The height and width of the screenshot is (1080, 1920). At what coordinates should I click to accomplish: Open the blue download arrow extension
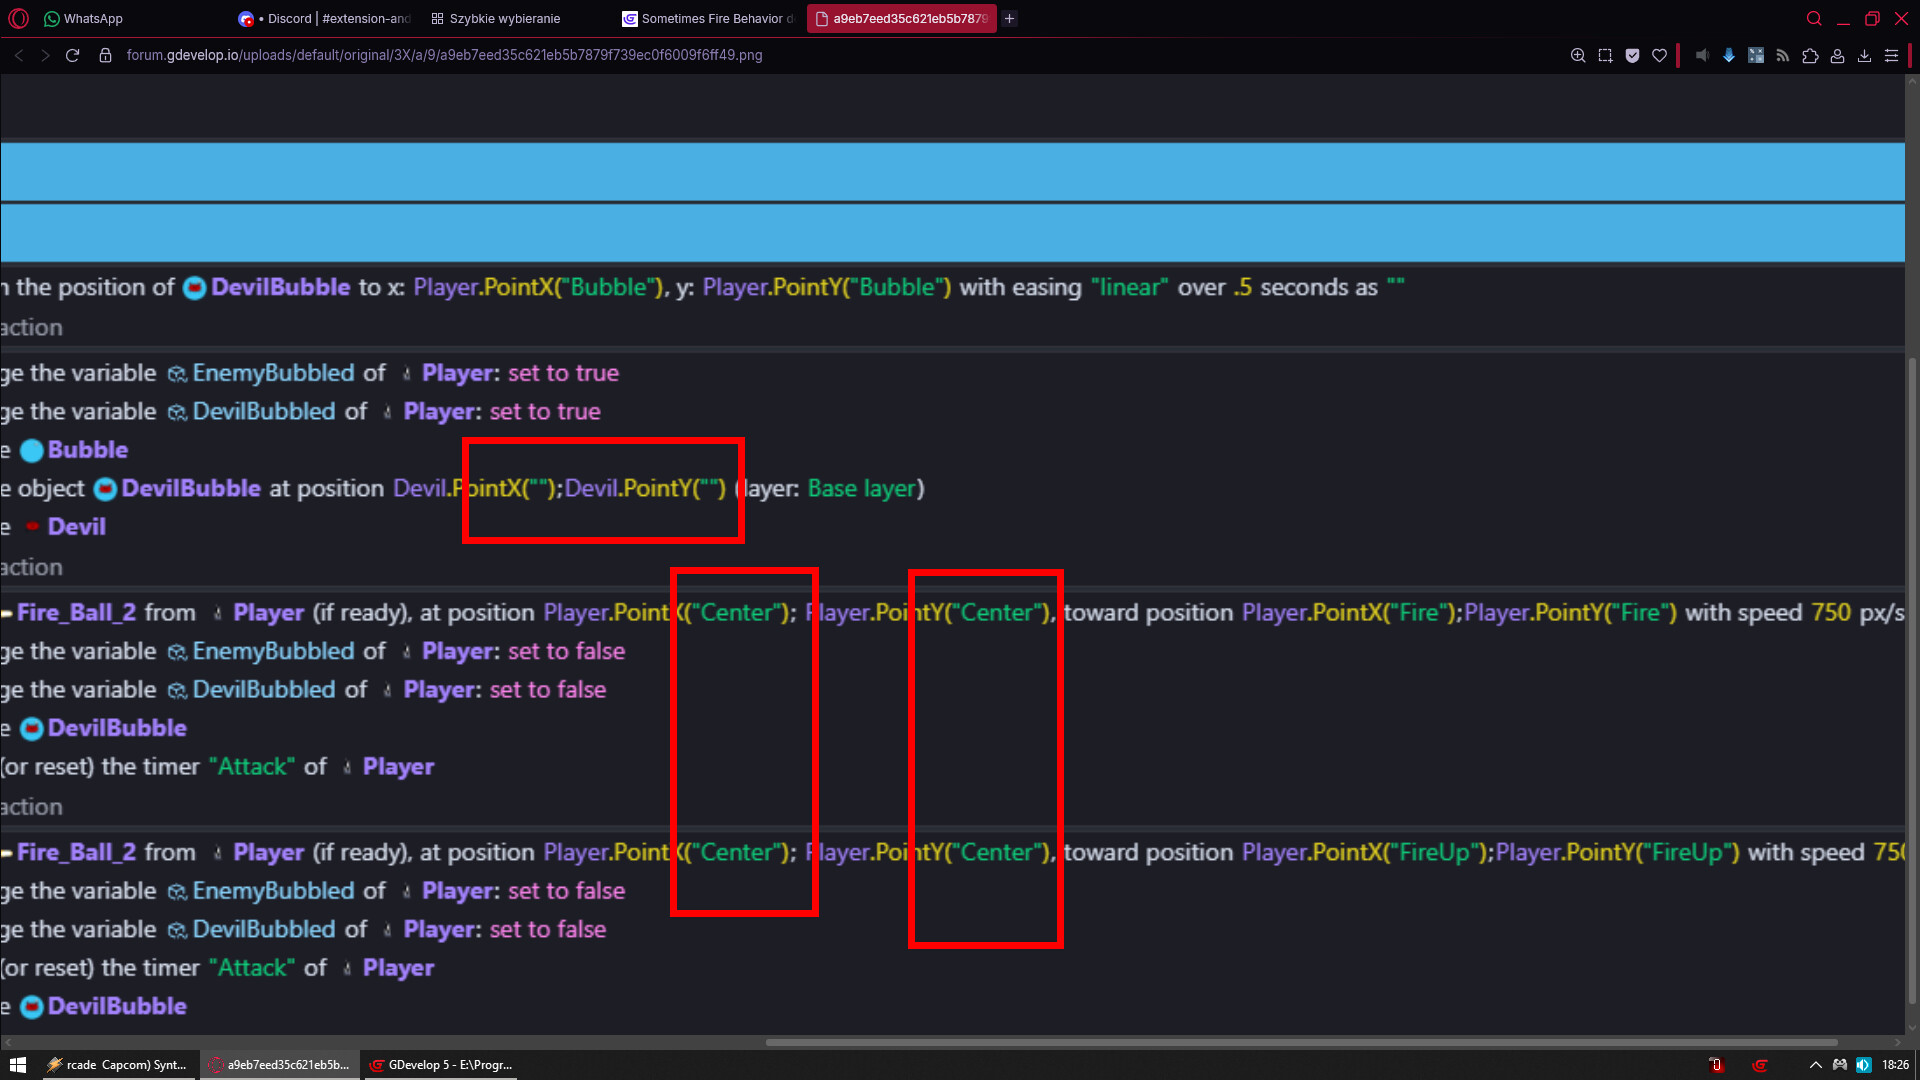[1729, 55]
